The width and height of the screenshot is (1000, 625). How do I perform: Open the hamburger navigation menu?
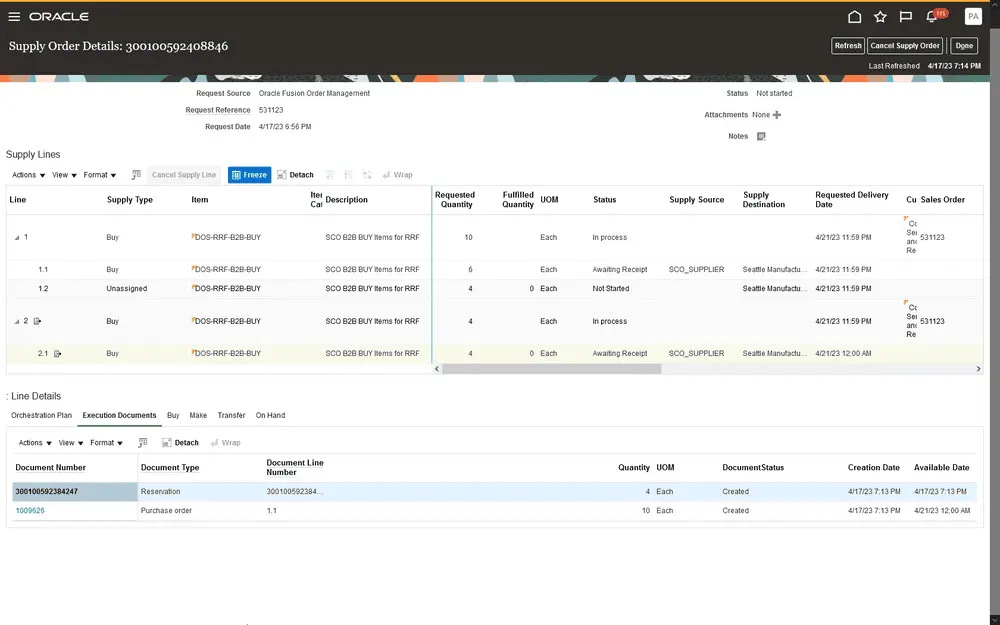[14, 17]
